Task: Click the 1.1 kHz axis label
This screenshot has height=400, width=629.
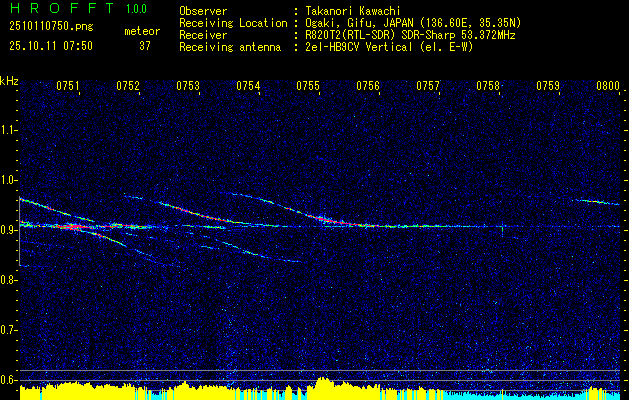Action: [9, 130]
